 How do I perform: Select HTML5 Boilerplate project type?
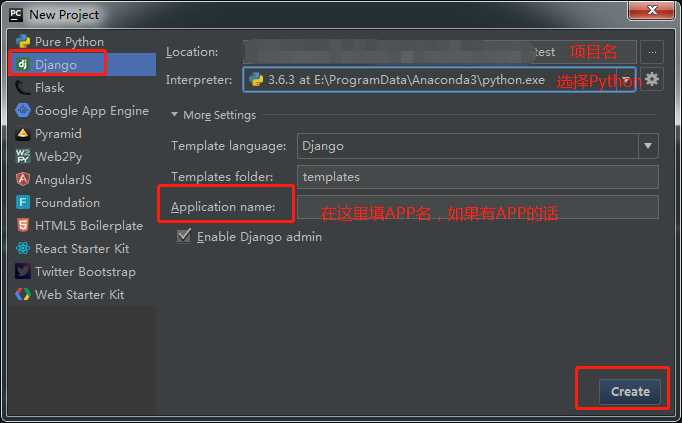click(83, 226)
